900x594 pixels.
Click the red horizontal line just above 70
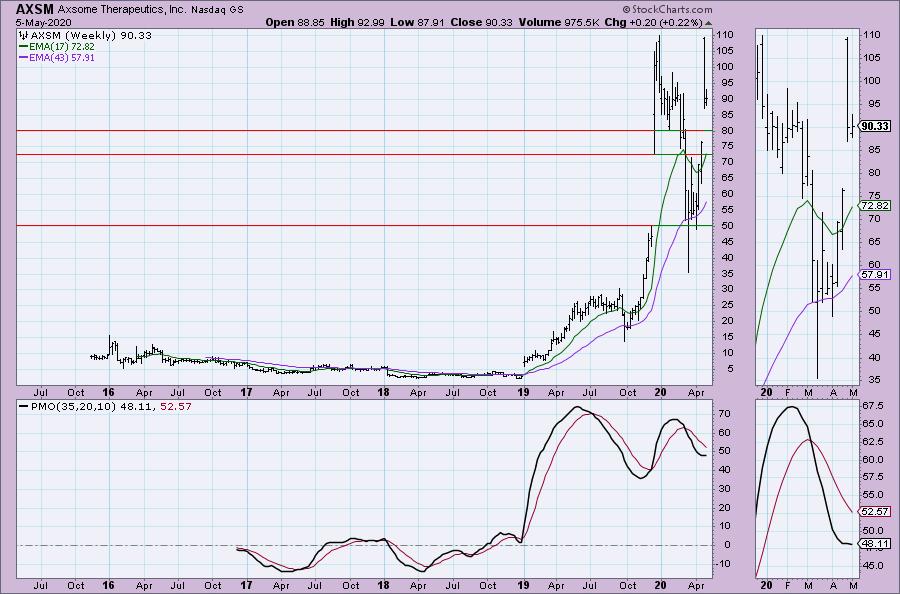[x=335, y=154]
